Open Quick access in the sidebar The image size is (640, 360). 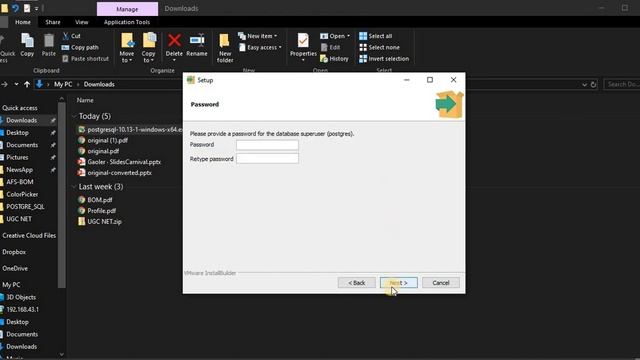[20, 108]
